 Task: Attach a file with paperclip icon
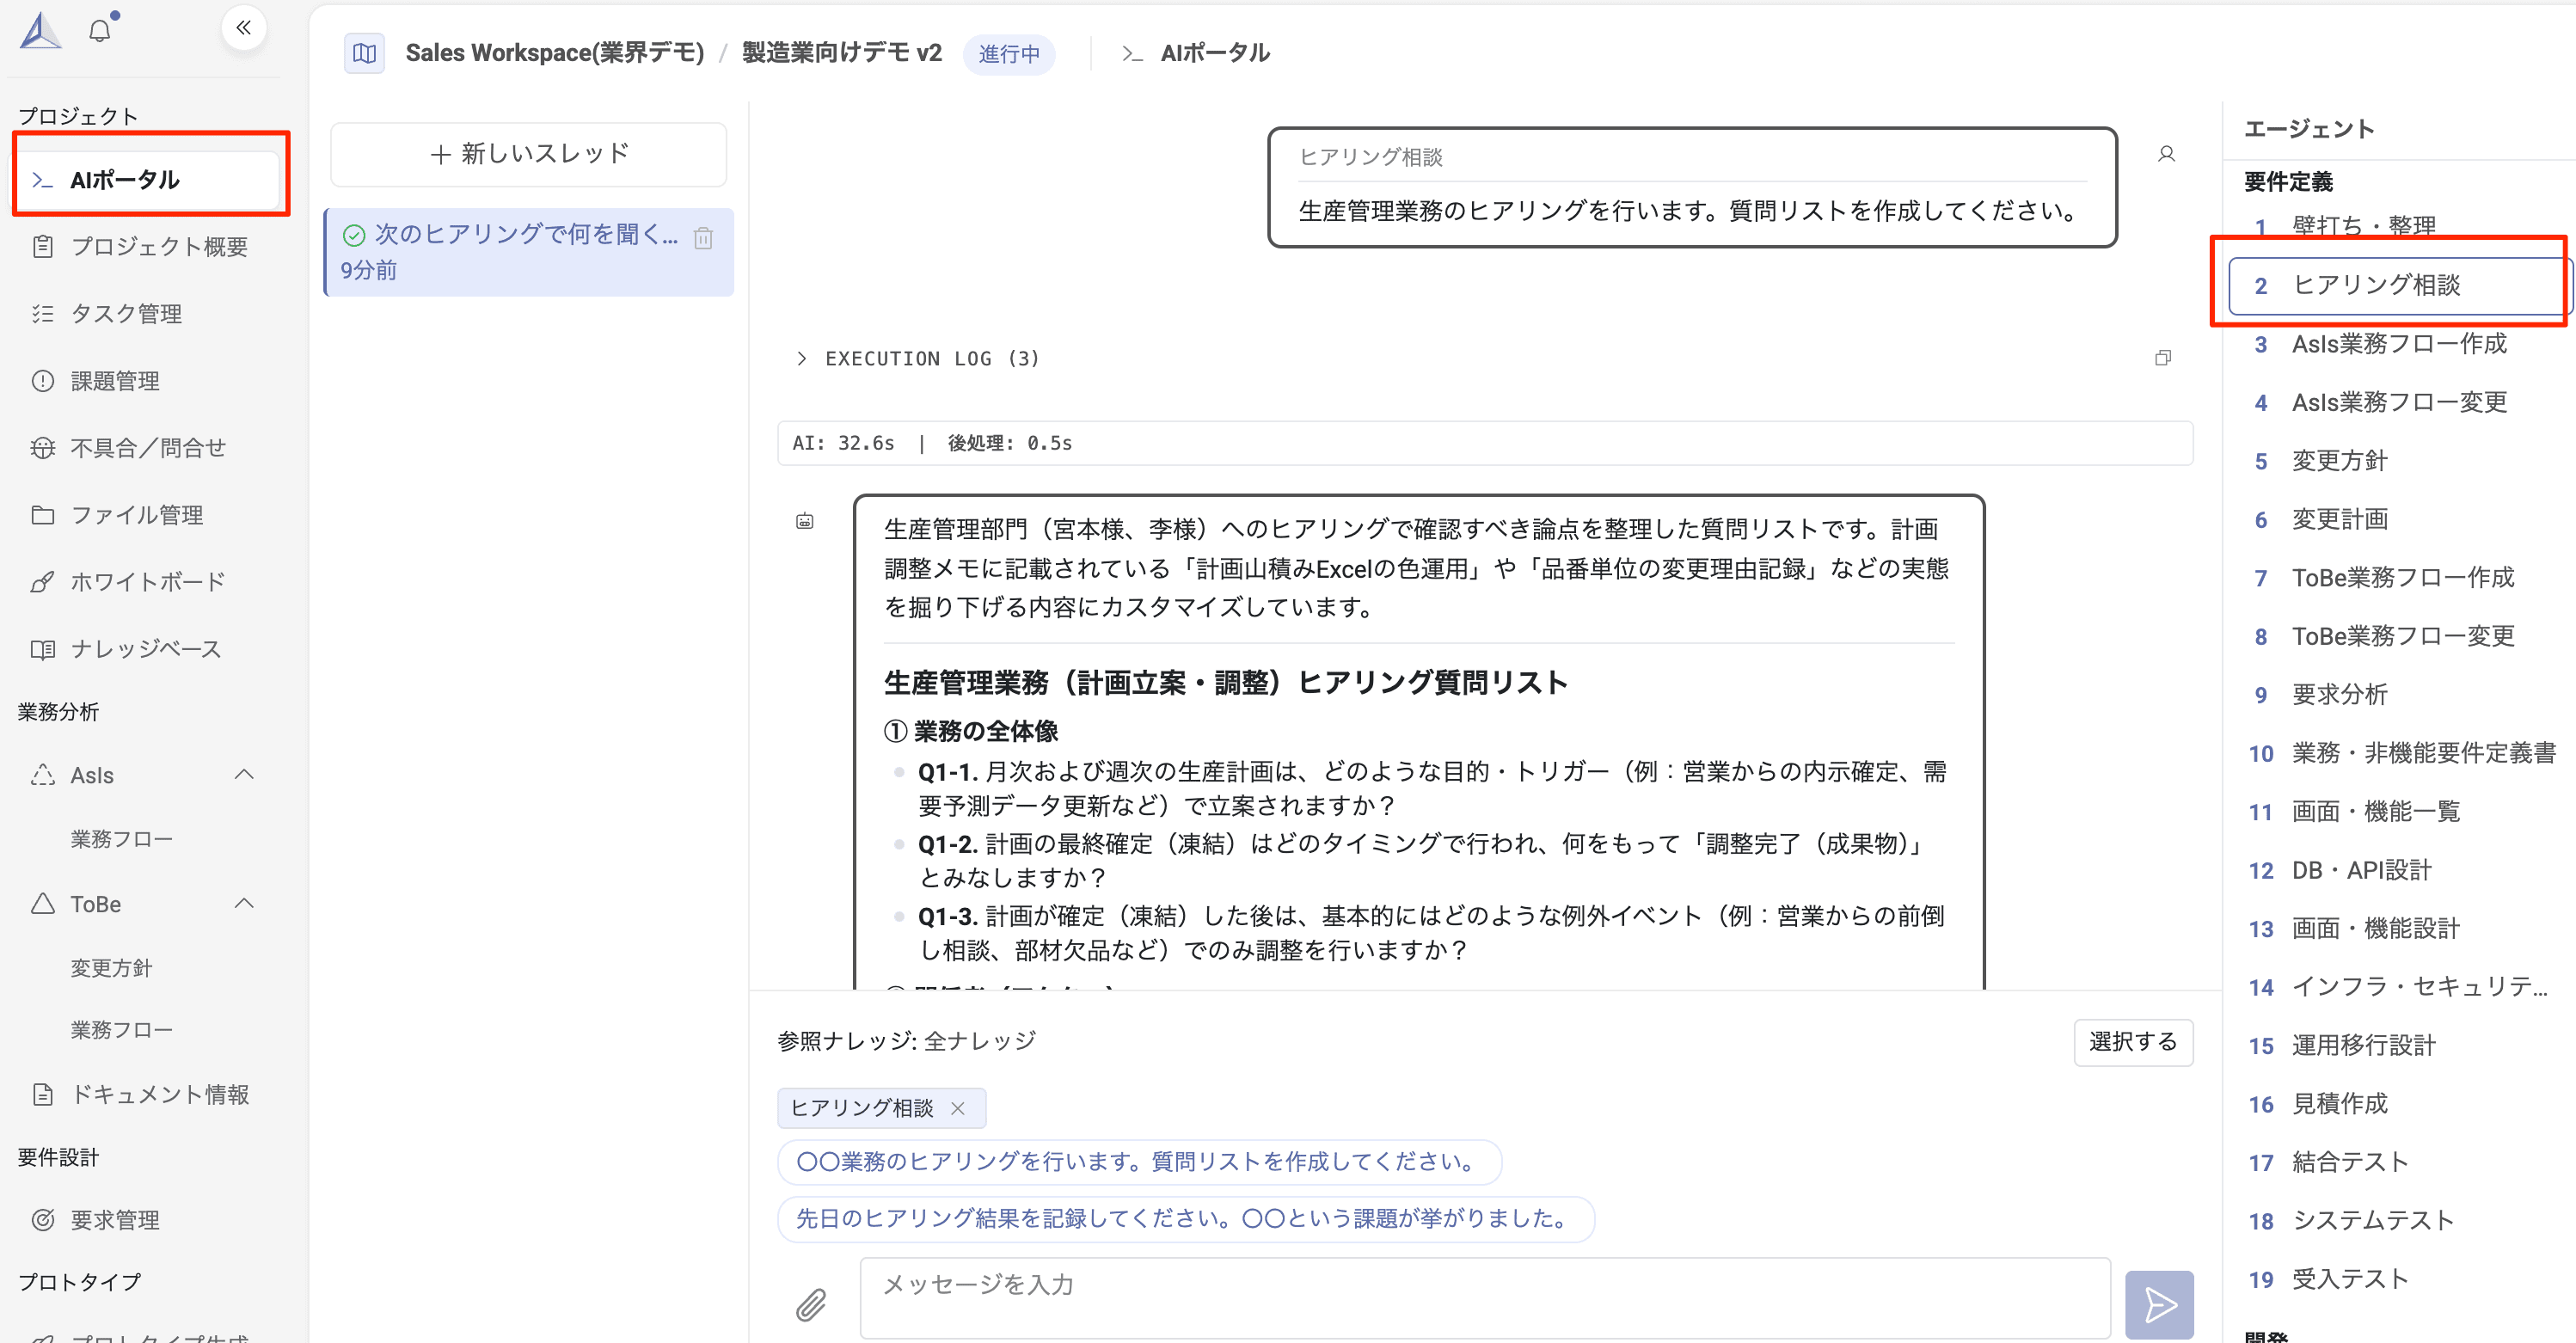(x=811, y=1304)
